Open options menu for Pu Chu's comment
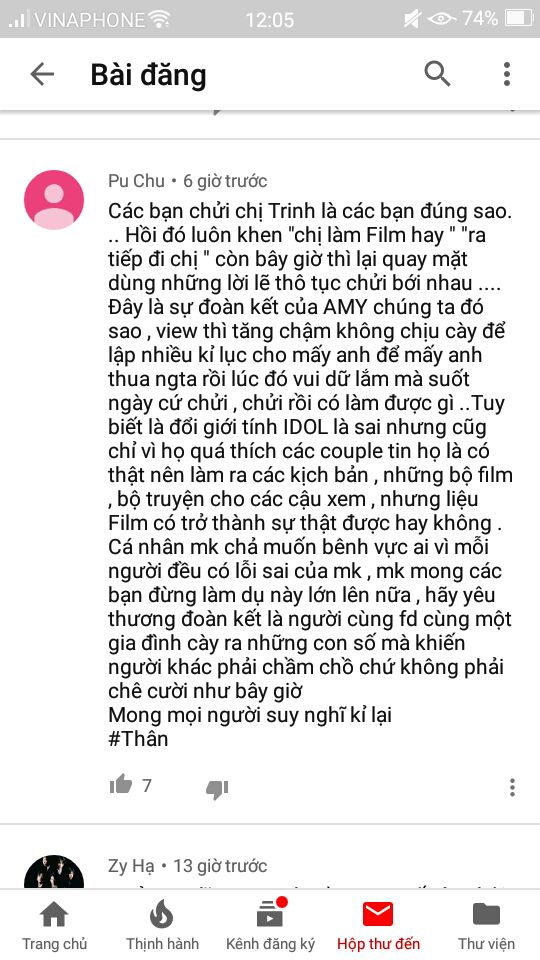The height and width of the screenshot is (960, 540). point(512,787)
